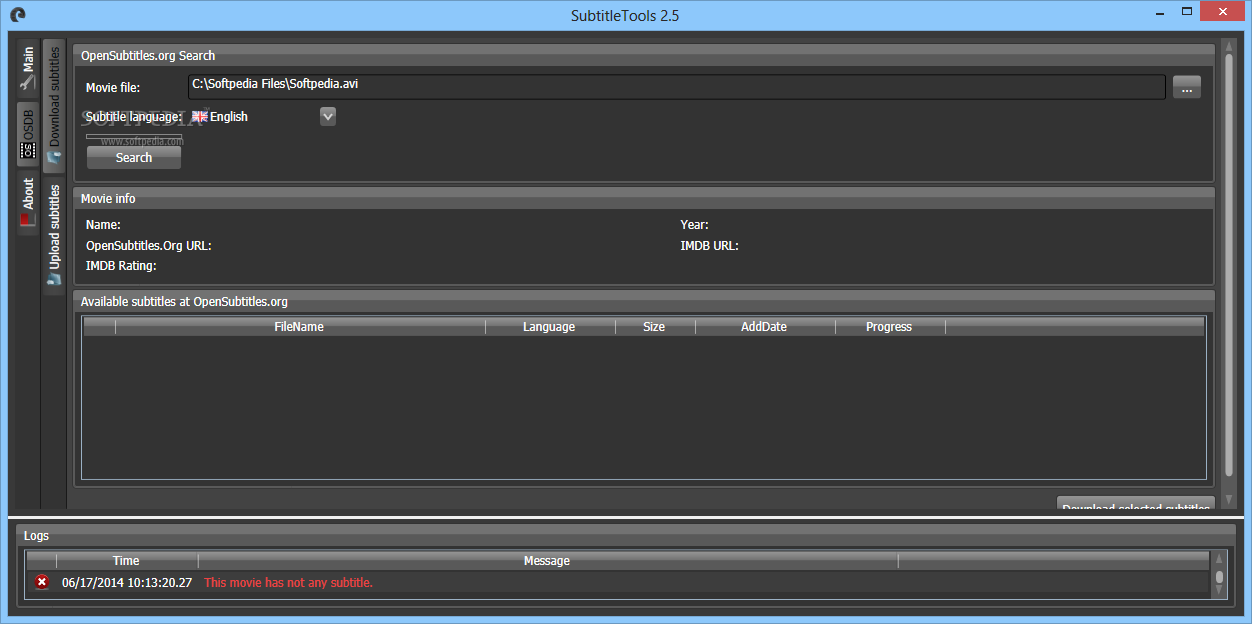Image resolution: width=1252 pixels, height=624 pixels.
Task: Browse for movie file with ... button
Action: click(x=1187, y=88)
